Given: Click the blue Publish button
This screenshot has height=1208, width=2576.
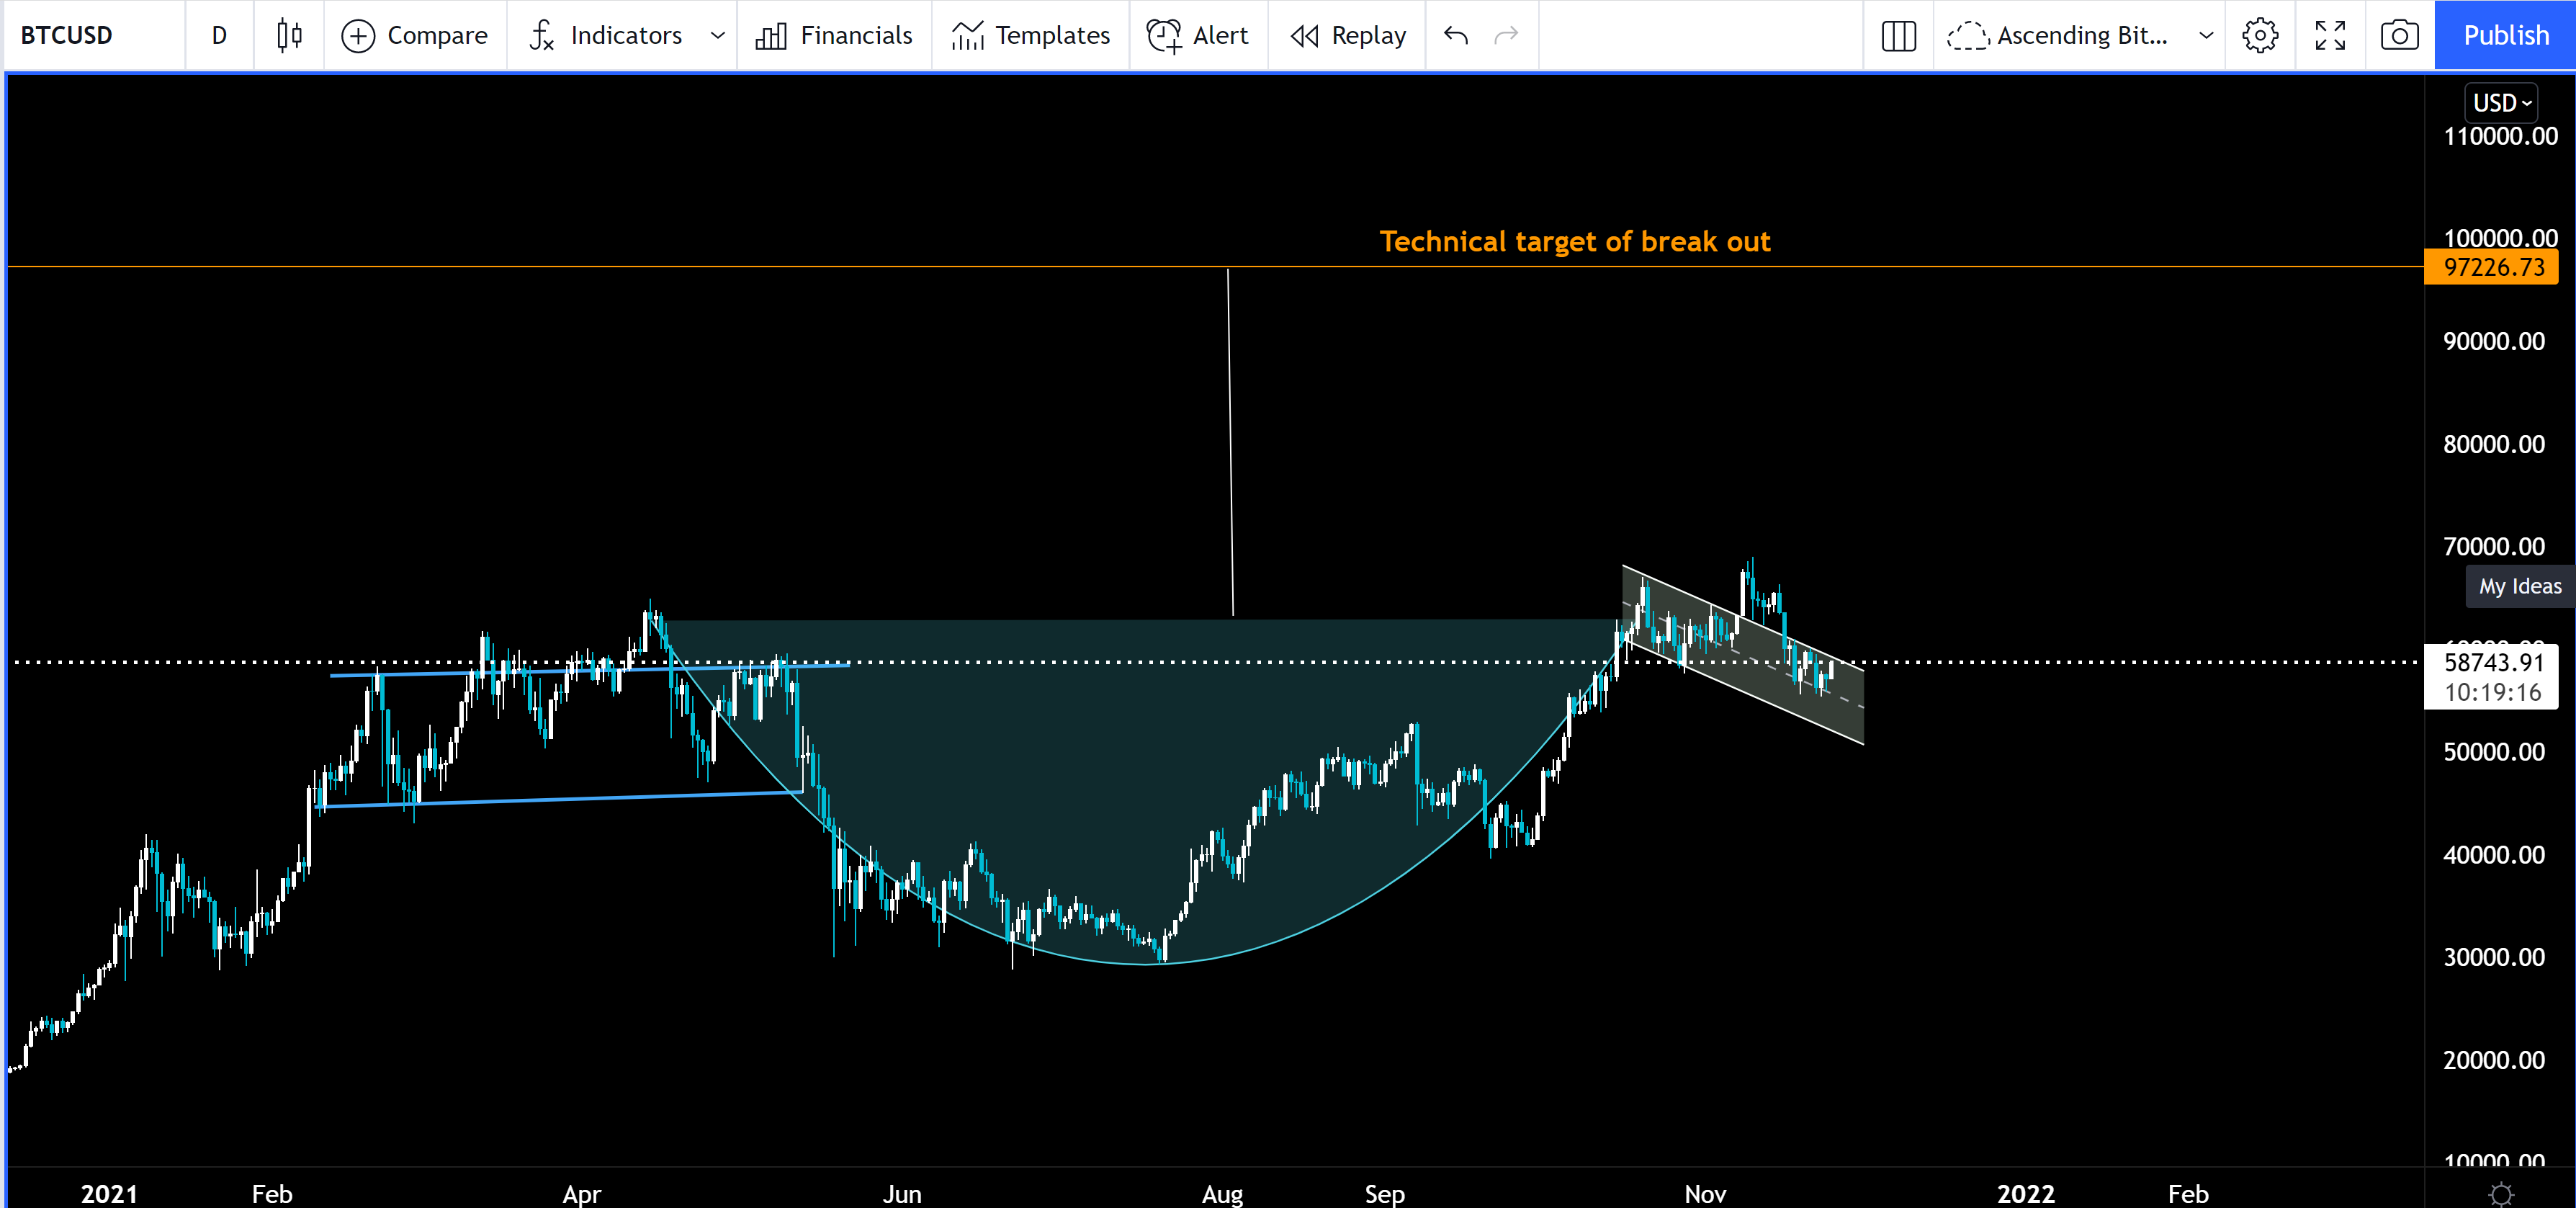Looking at the screenshot, I should pos(2505,36).
